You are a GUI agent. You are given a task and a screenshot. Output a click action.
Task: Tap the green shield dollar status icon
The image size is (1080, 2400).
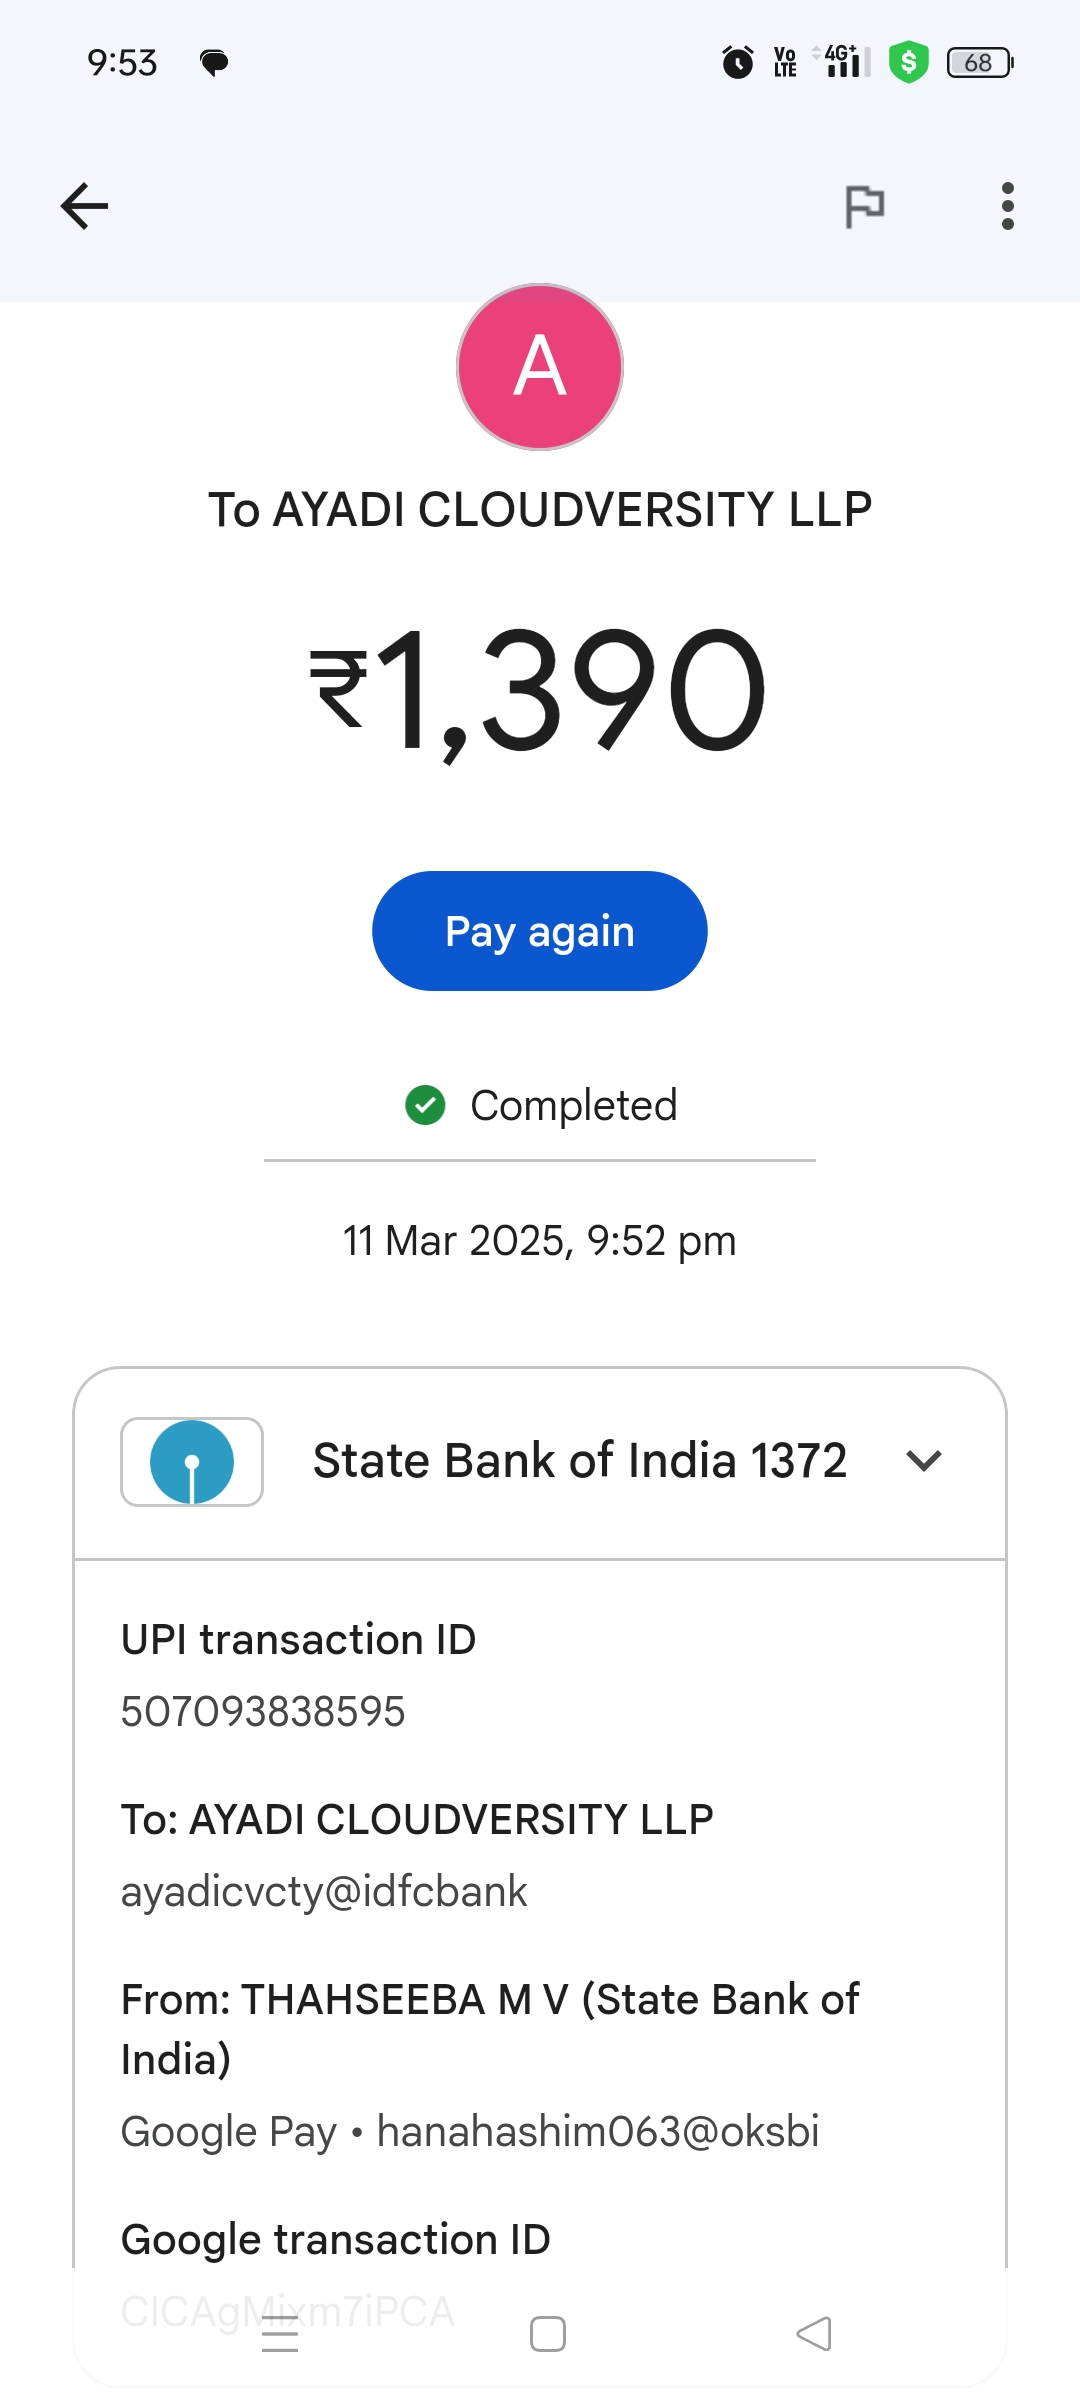click(x=908, y=62)
